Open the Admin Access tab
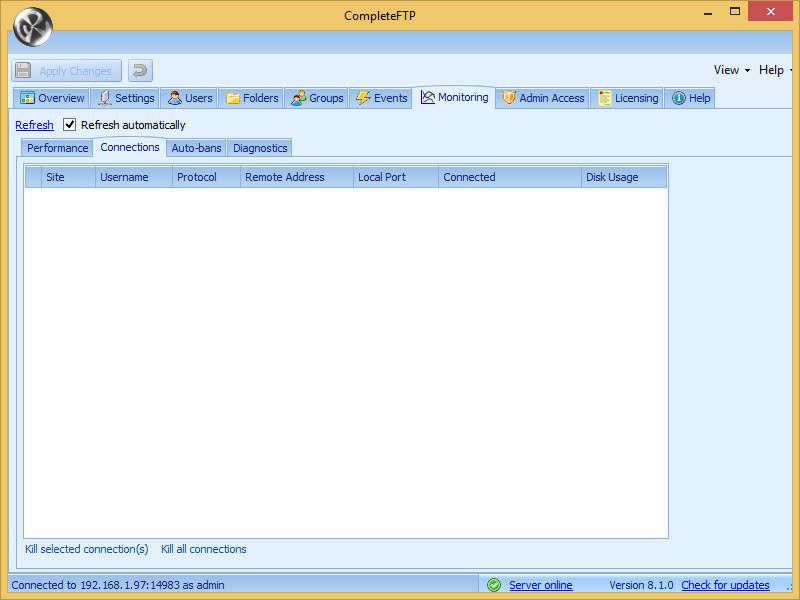The height and width of the screenshot is (600, 800). click(x=543, y=98)
